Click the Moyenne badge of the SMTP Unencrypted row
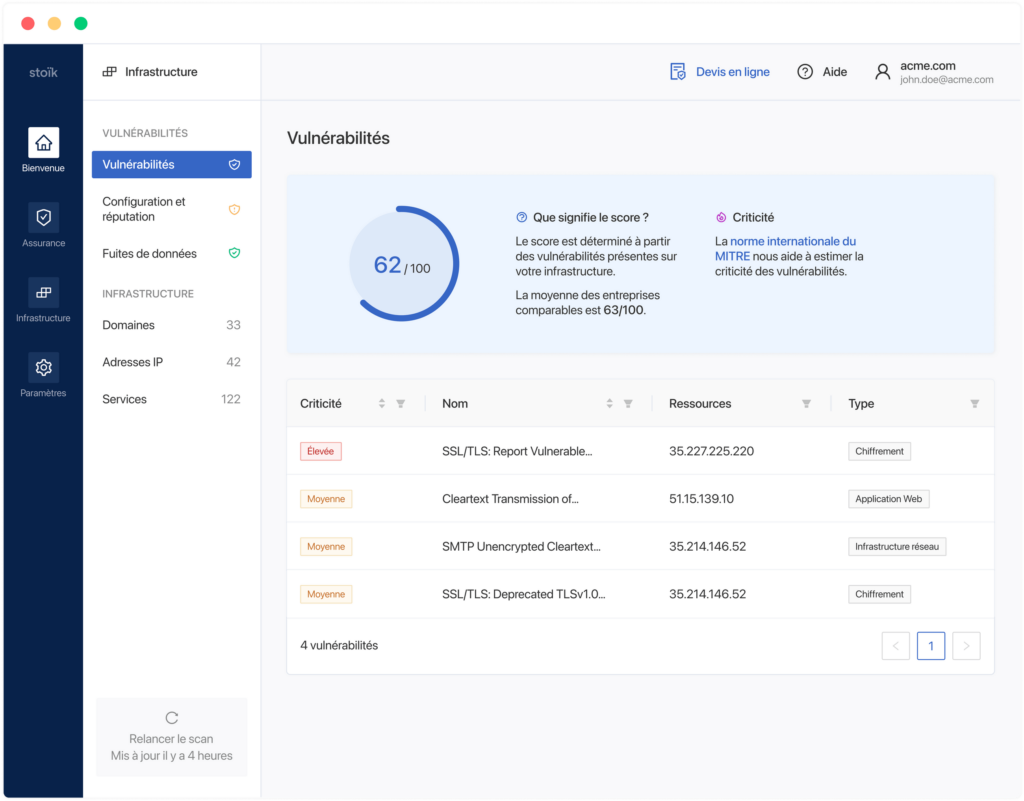 [x=326, y=546]
